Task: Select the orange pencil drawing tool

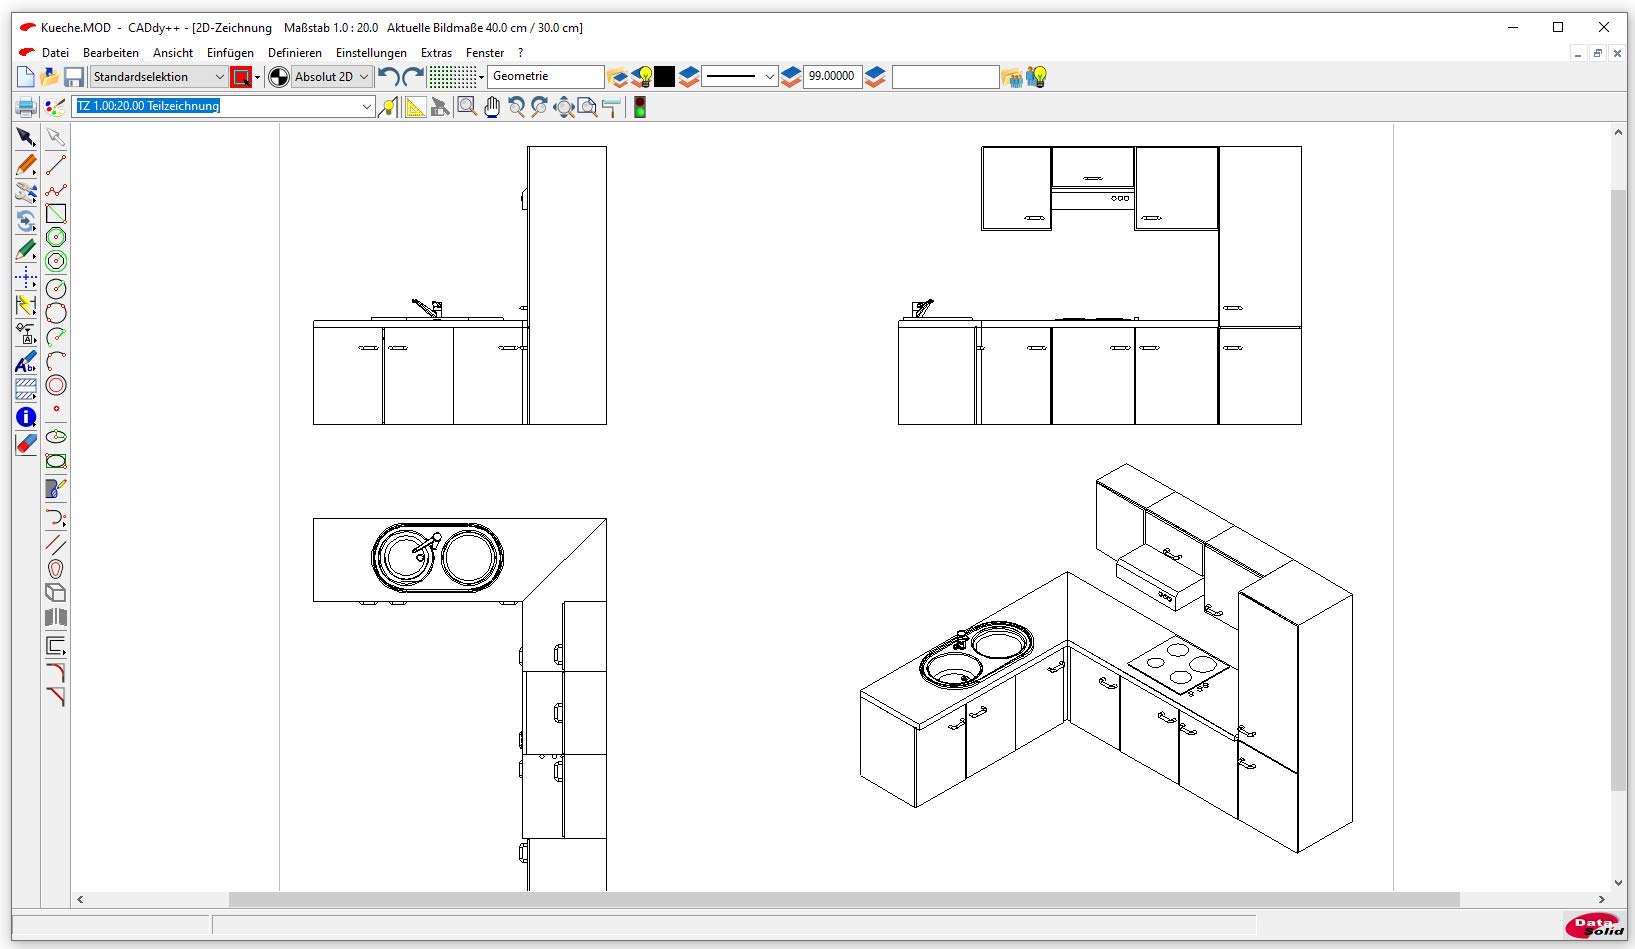Action: pyautogui.click(x=26, y=165)
